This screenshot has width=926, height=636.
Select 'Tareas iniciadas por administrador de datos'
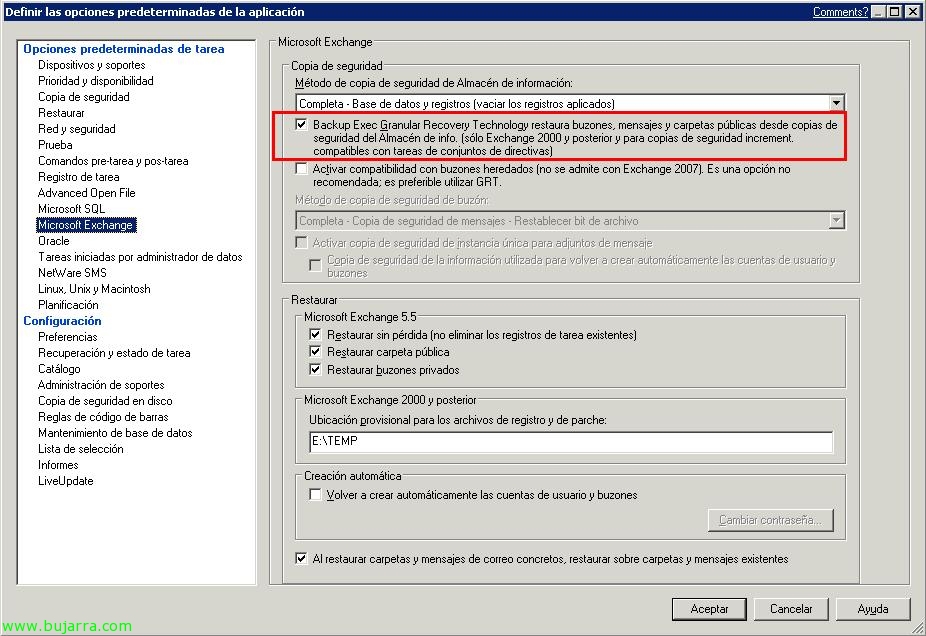tap(141, 257)
